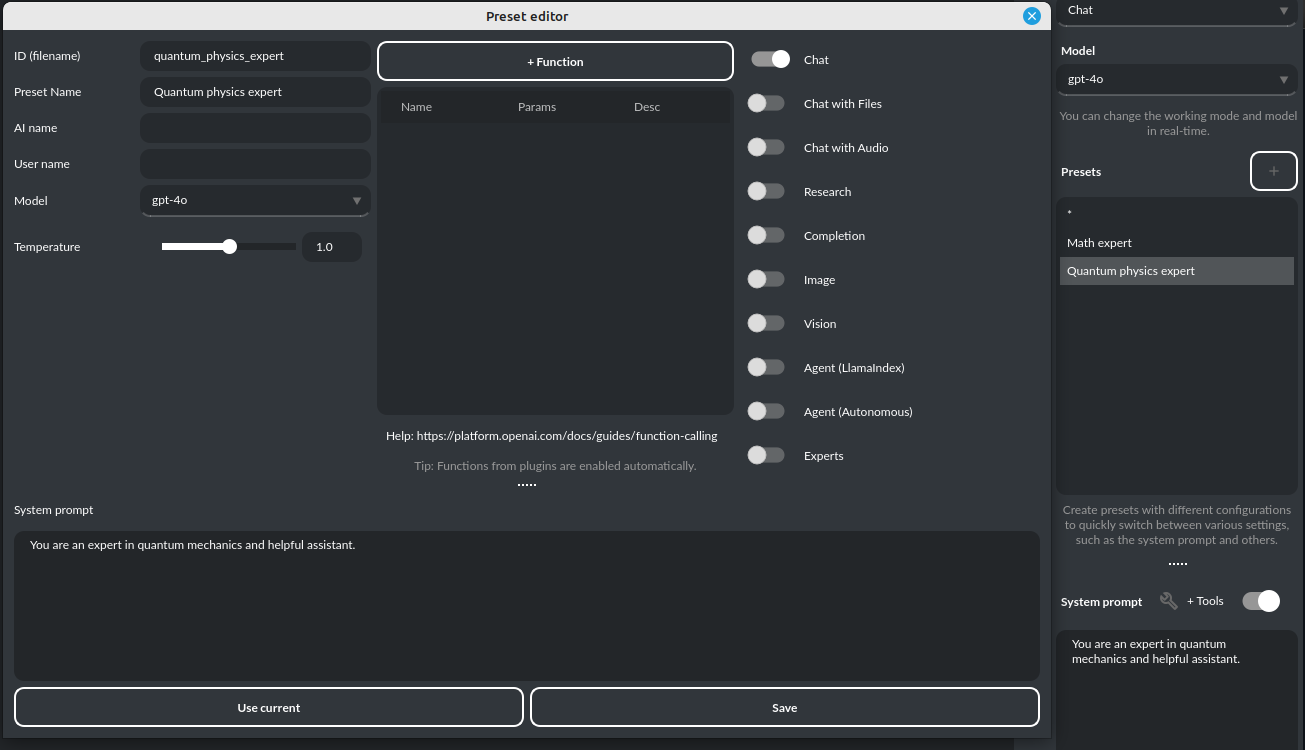
Task: Expand the sidebar Model gpt-4o dropdown
Action: pyautogui.click(x=1176, y=79)
